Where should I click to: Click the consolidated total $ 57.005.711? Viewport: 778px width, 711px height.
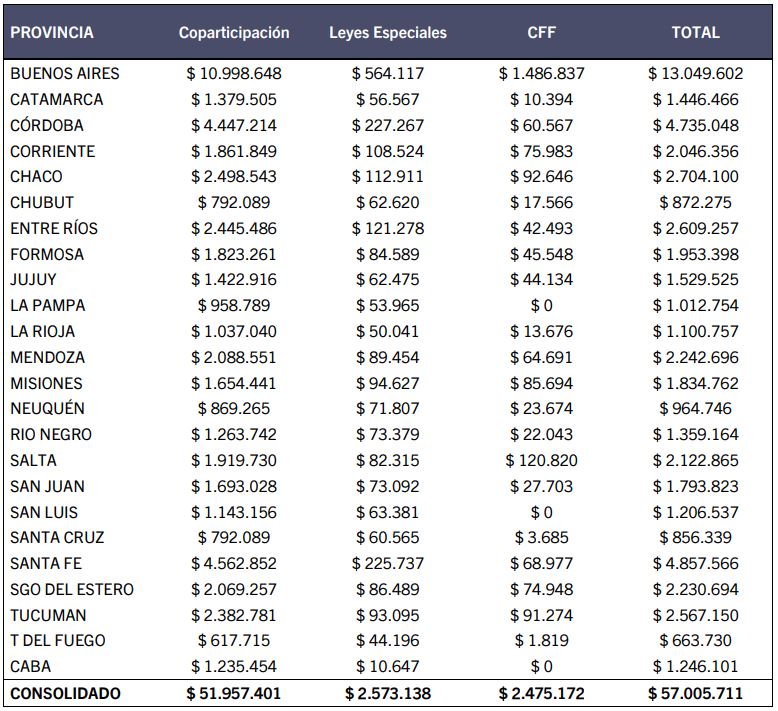[695, 693]
